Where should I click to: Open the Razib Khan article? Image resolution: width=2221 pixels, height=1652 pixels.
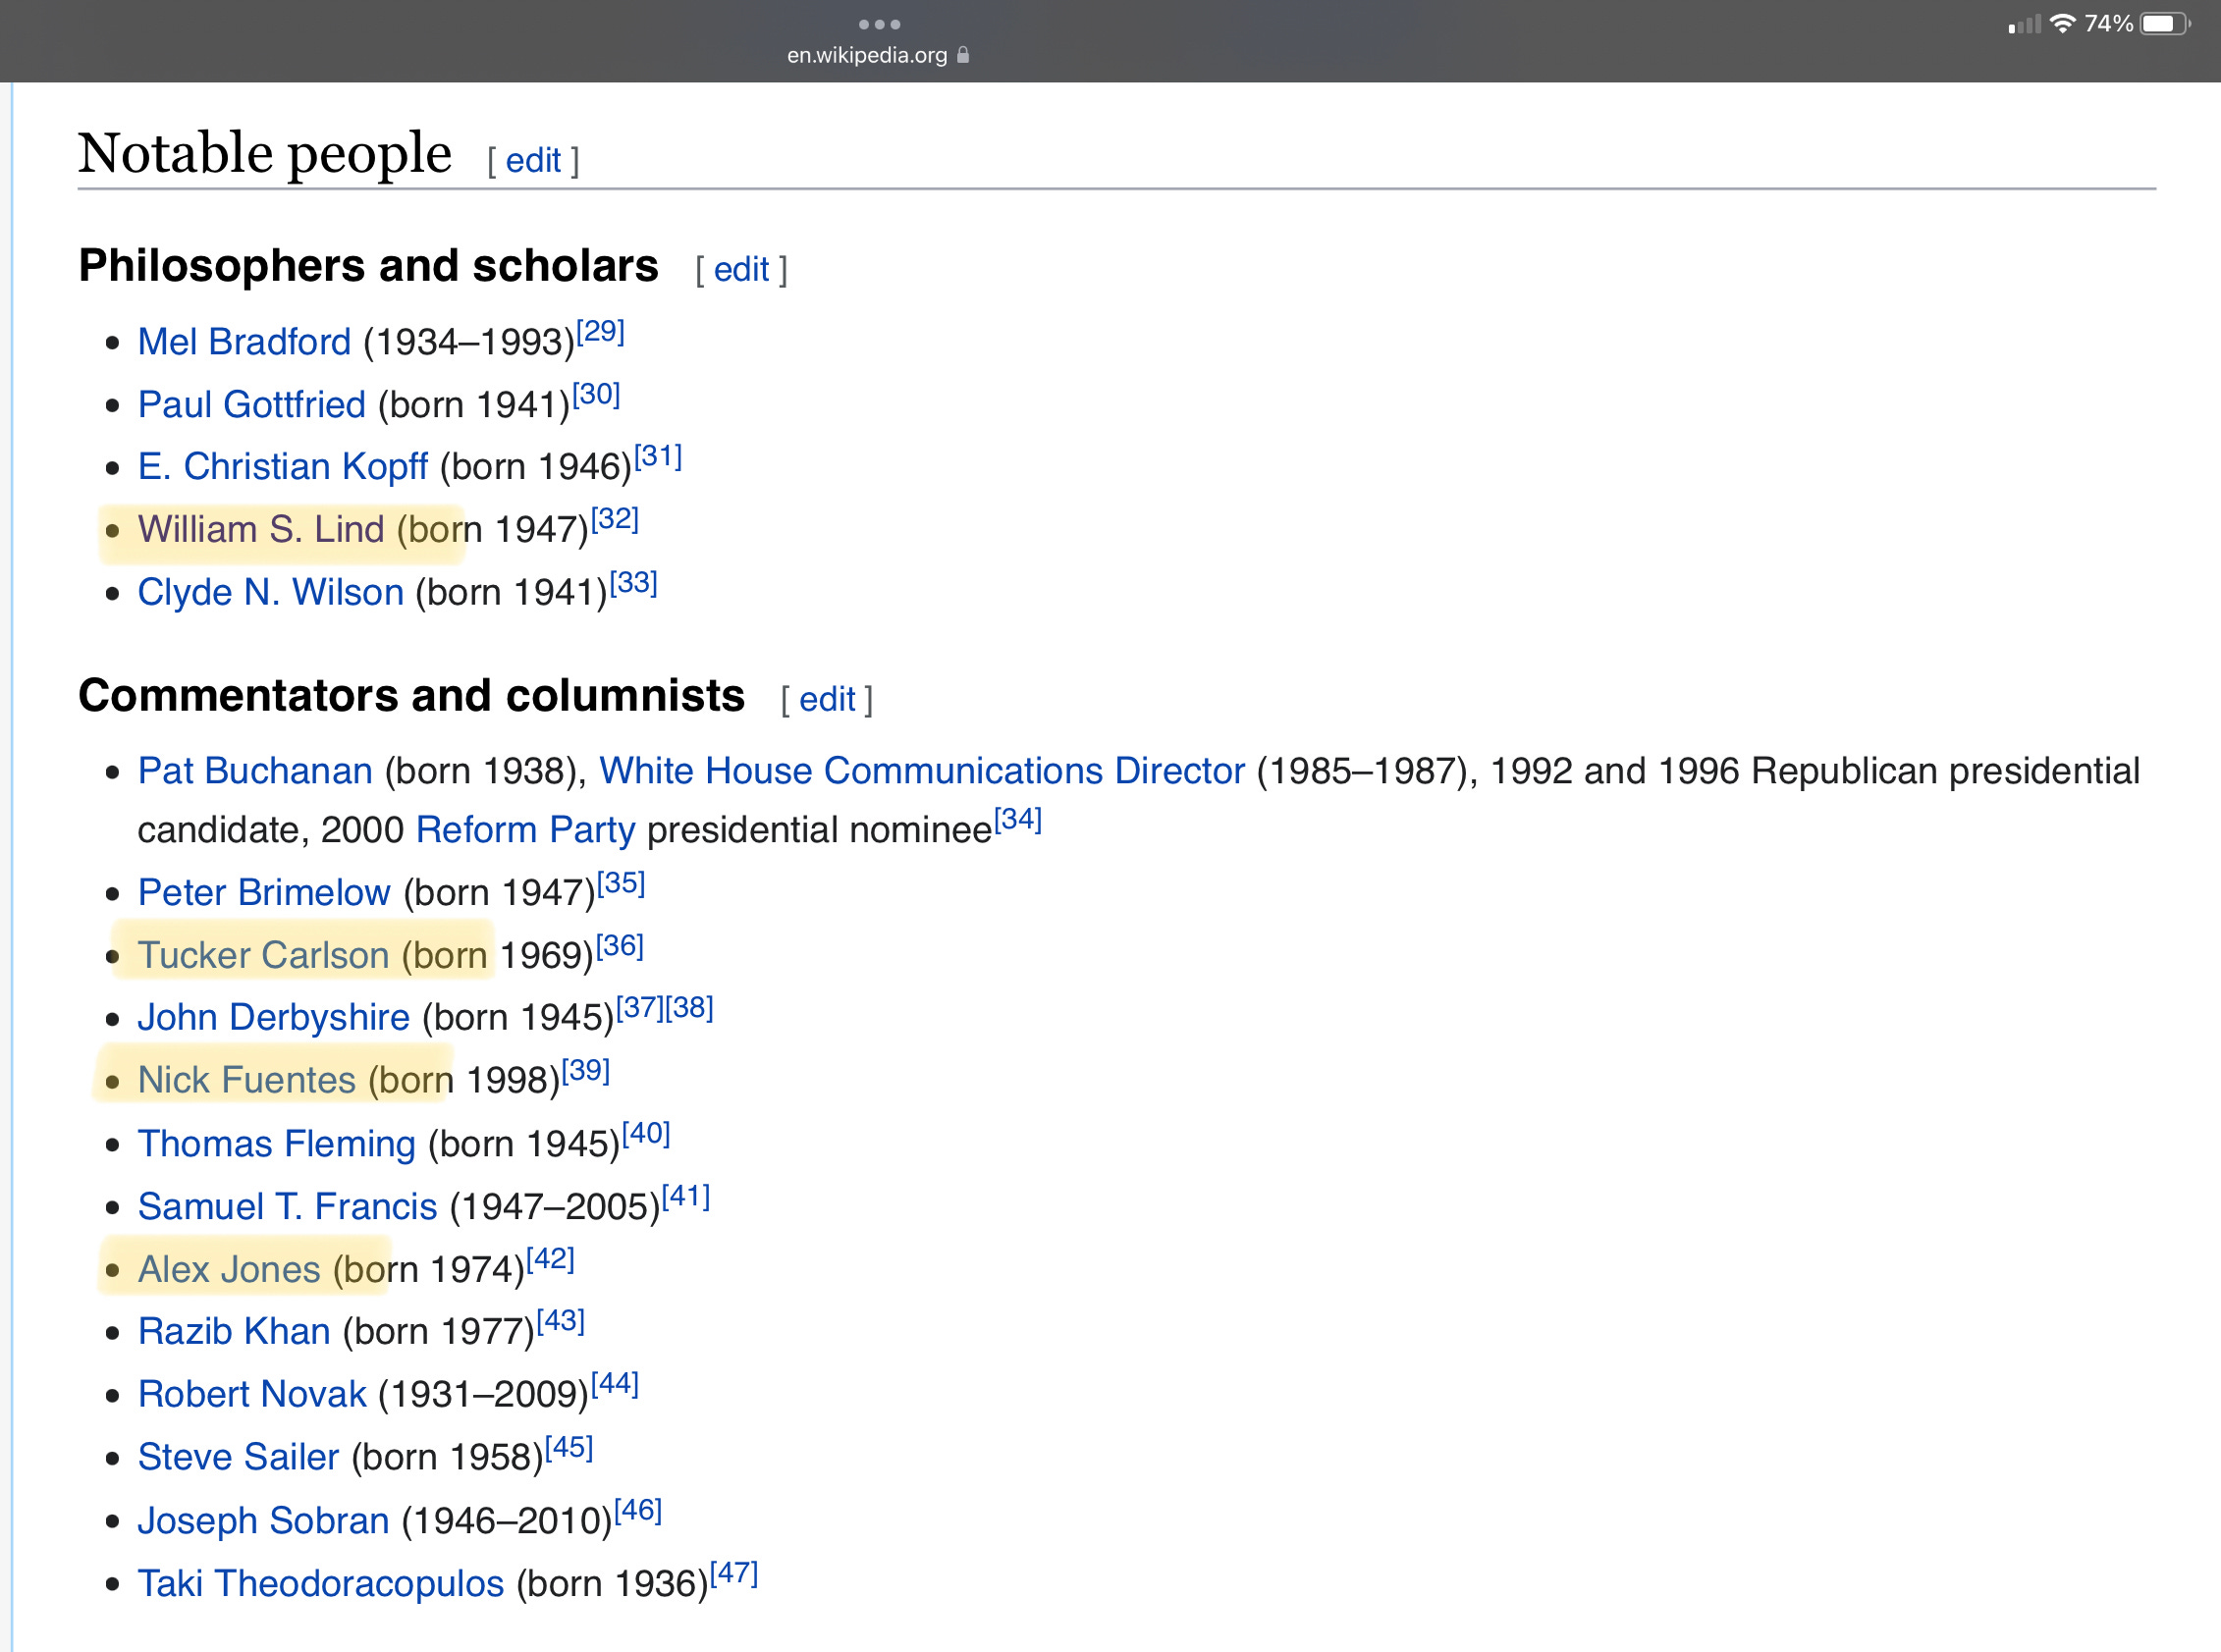point(234,1331)
